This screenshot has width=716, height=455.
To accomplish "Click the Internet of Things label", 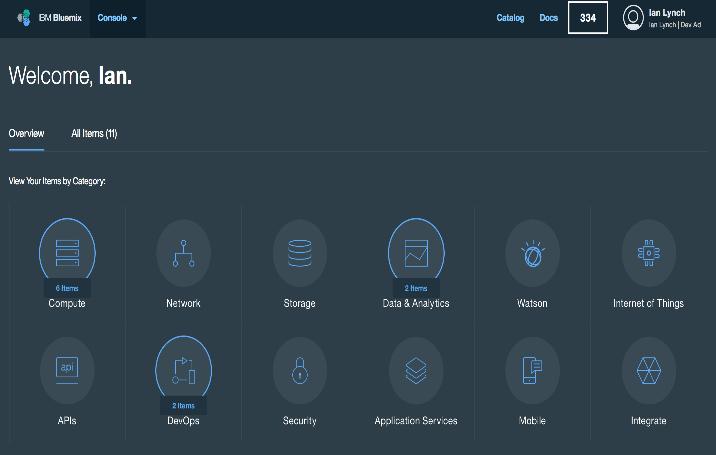I will [x=648, y=303].
